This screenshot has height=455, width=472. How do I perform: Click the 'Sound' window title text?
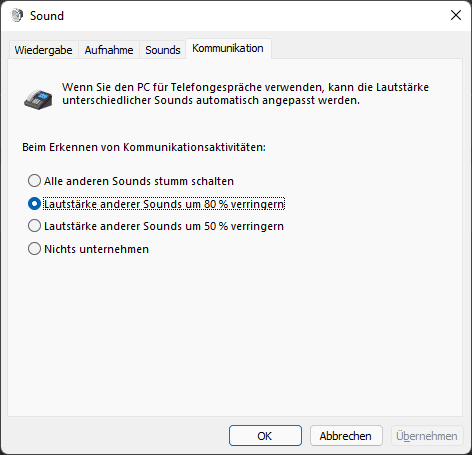47,16
